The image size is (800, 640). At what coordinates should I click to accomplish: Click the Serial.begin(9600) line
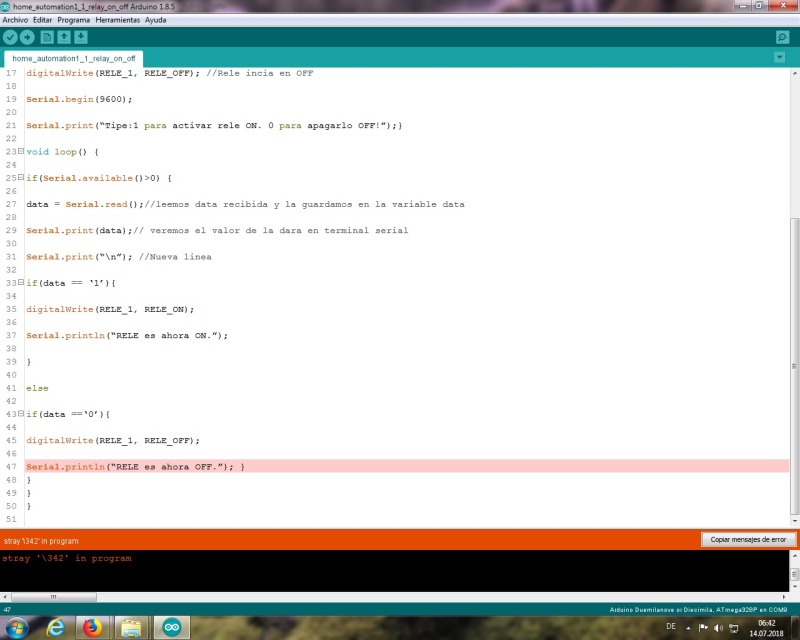coord(79,99)
